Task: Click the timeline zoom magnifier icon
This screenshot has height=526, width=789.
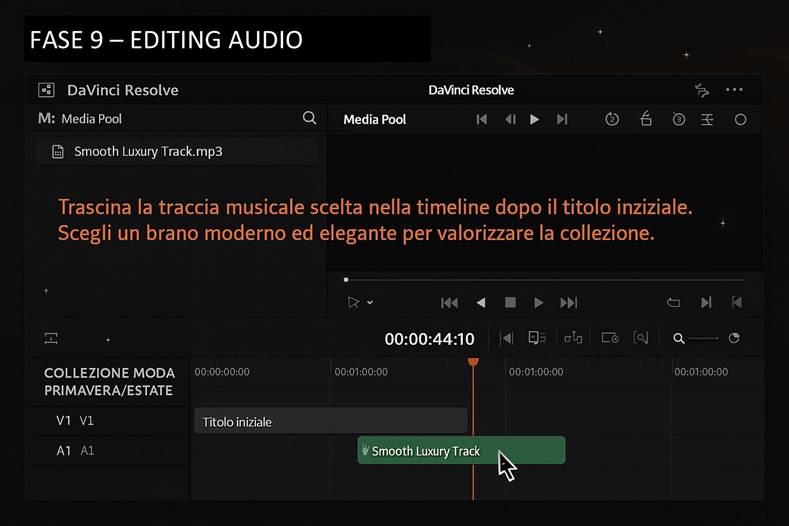Action: pyautogui.click(x=679, y=339)
